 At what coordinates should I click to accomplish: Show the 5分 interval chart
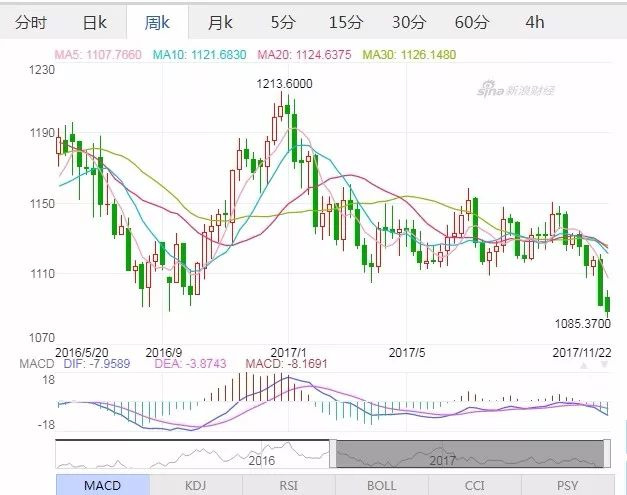pyautogui.click(x=283, y=22)
